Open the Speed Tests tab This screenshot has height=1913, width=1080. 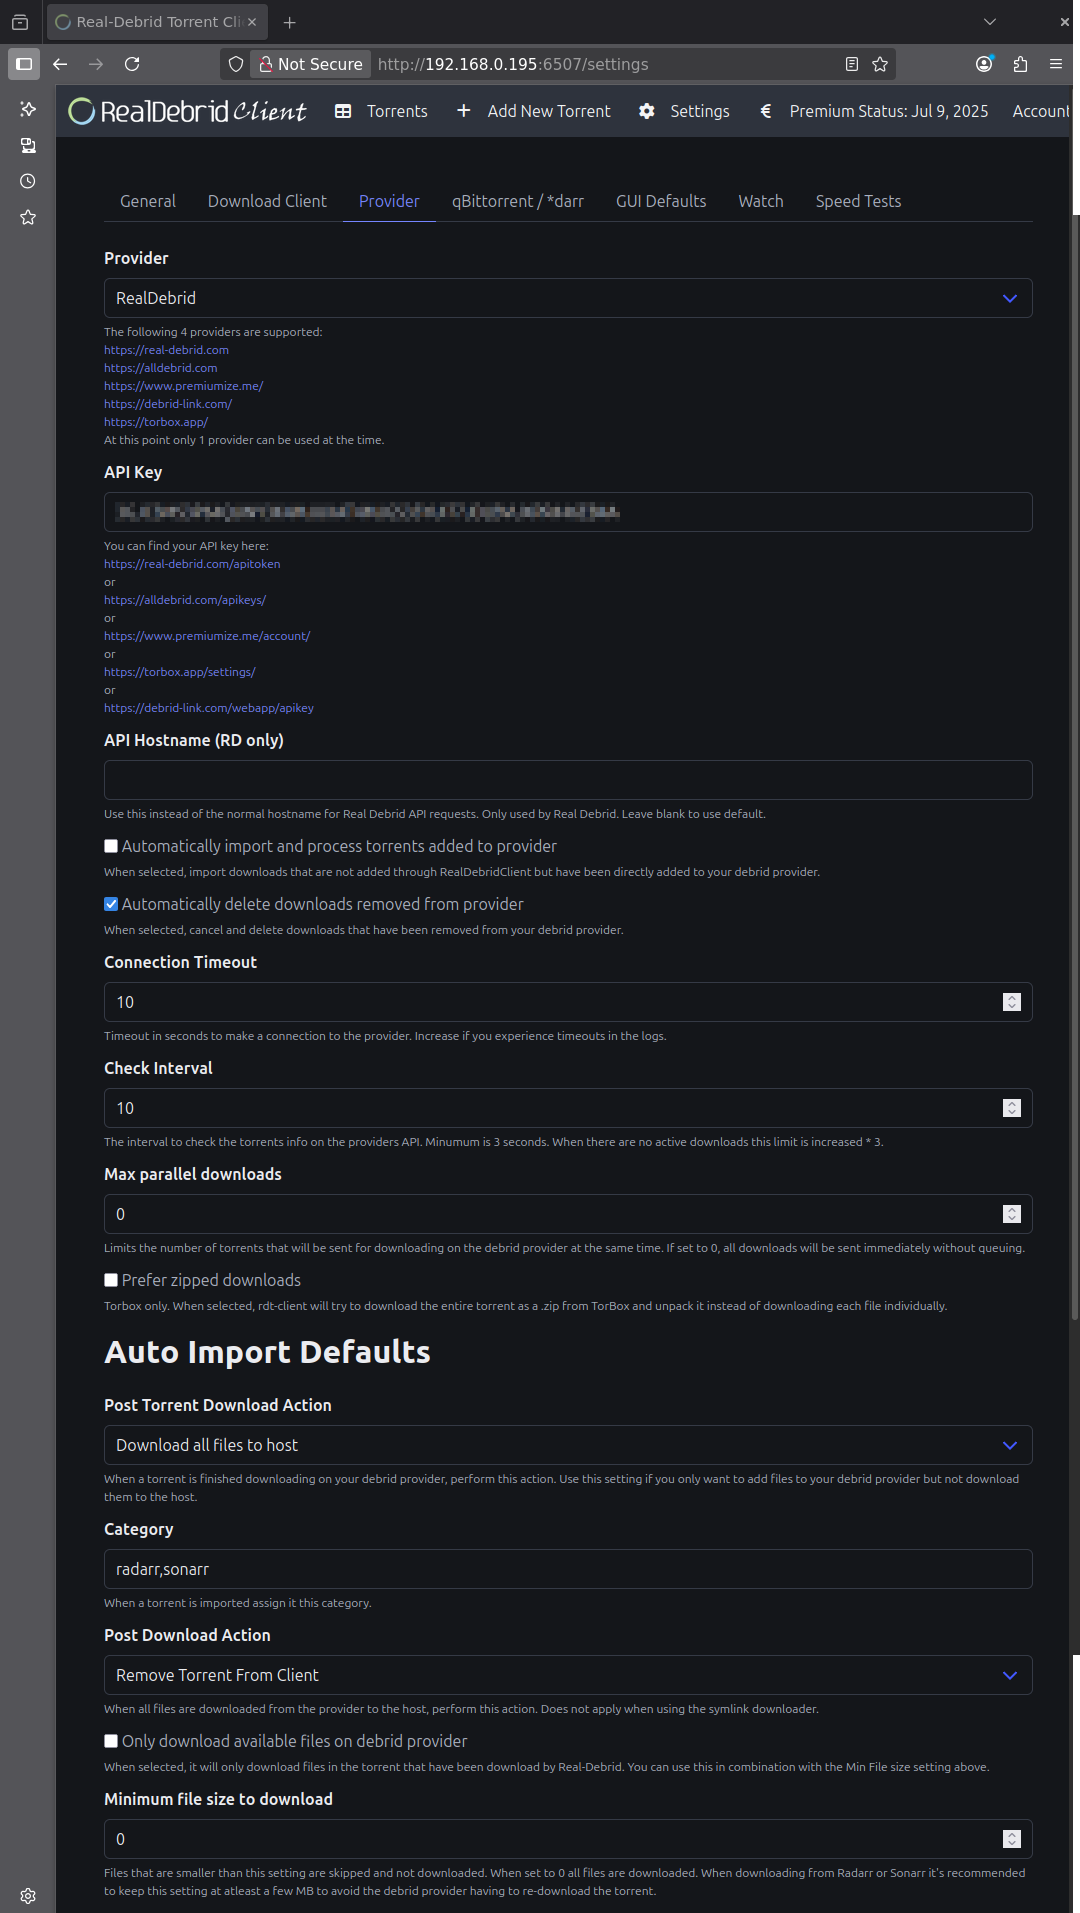(858, 201)
